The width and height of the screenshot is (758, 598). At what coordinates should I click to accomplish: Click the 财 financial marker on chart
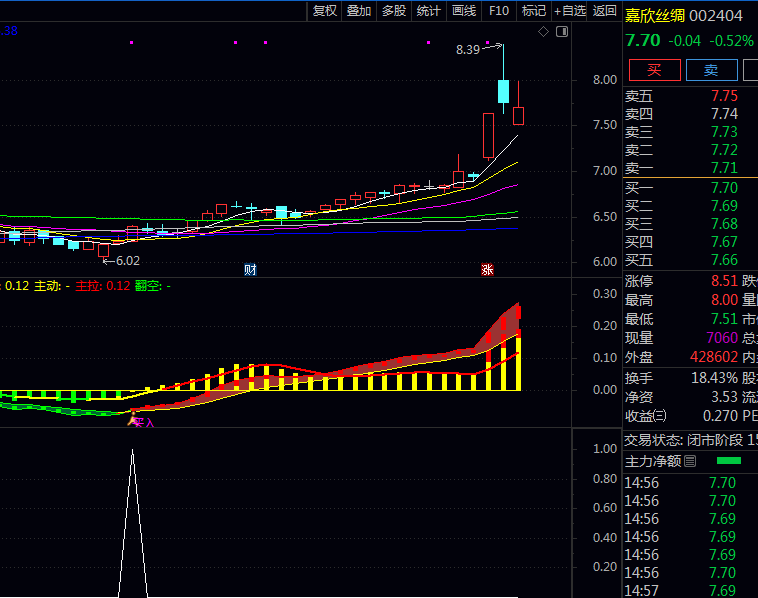[250, 269]
